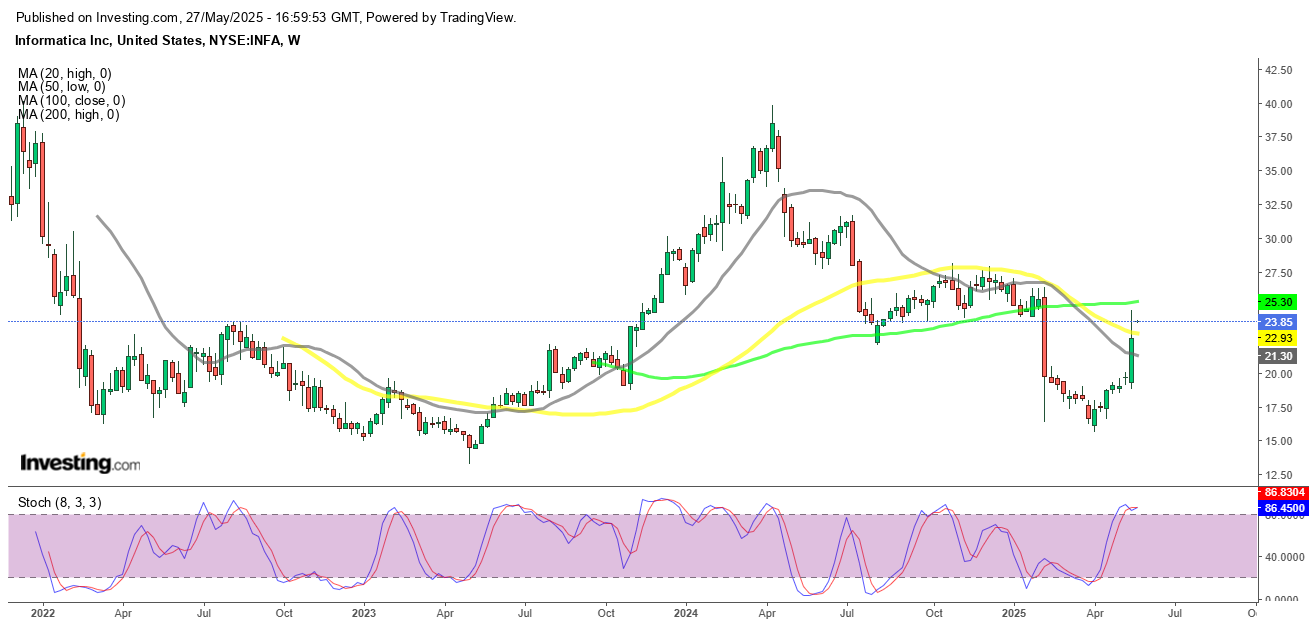The height and width of the screenshot is (626, 1316).
Task: Click the 2025 label on the time axis
Action: pos(1014,611)
